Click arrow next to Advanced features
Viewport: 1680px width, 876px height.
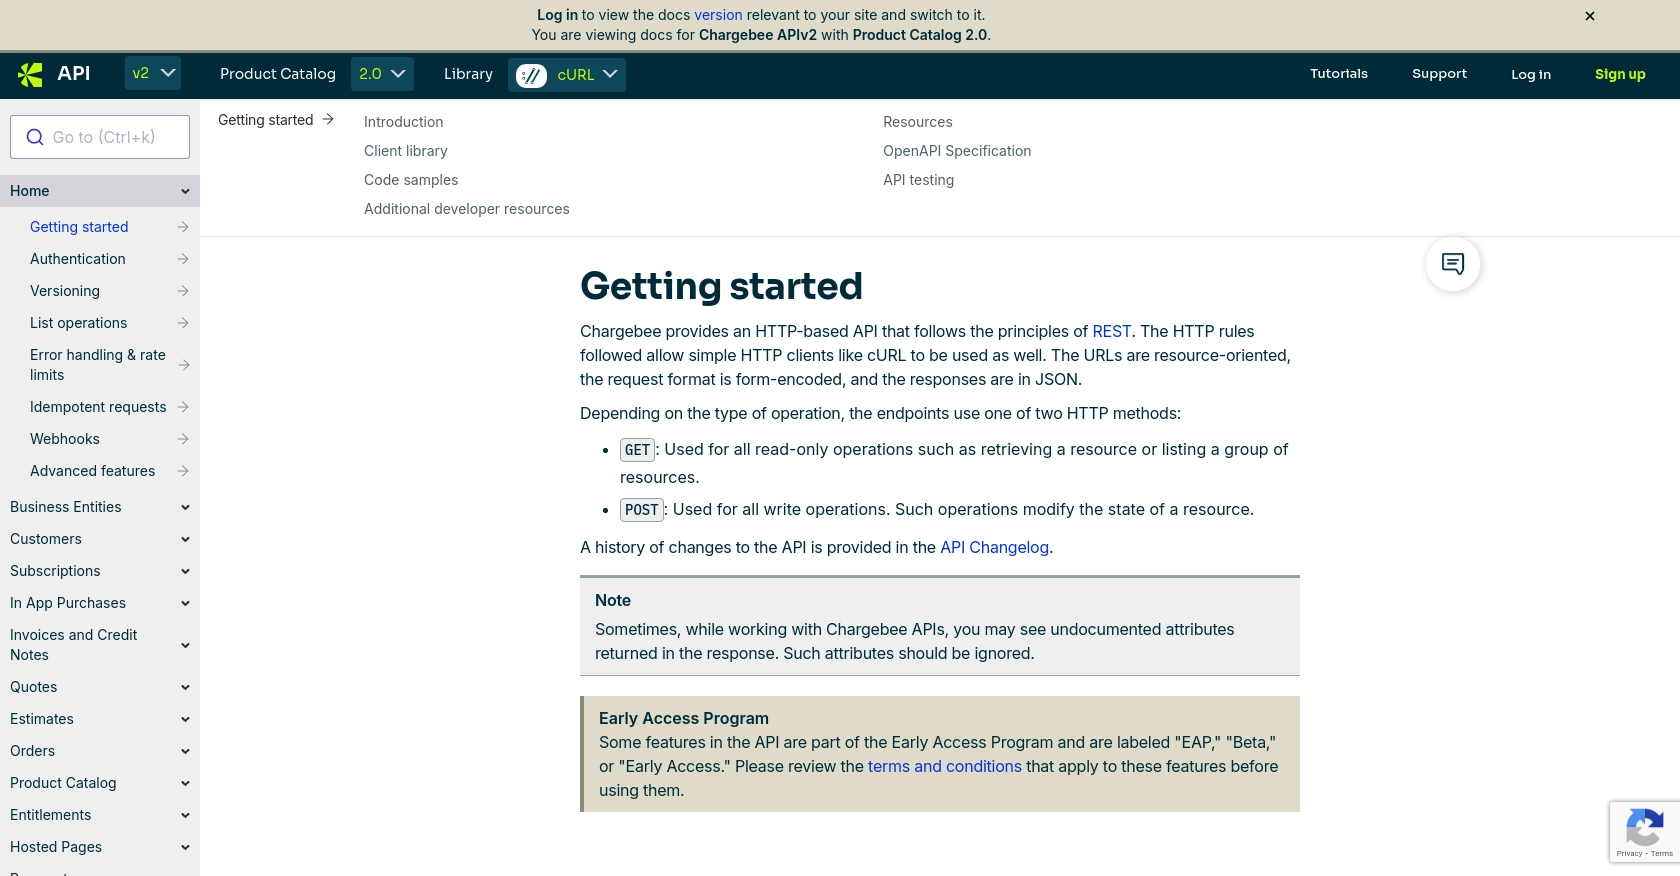pyautogui.click(x=183, y=471)
